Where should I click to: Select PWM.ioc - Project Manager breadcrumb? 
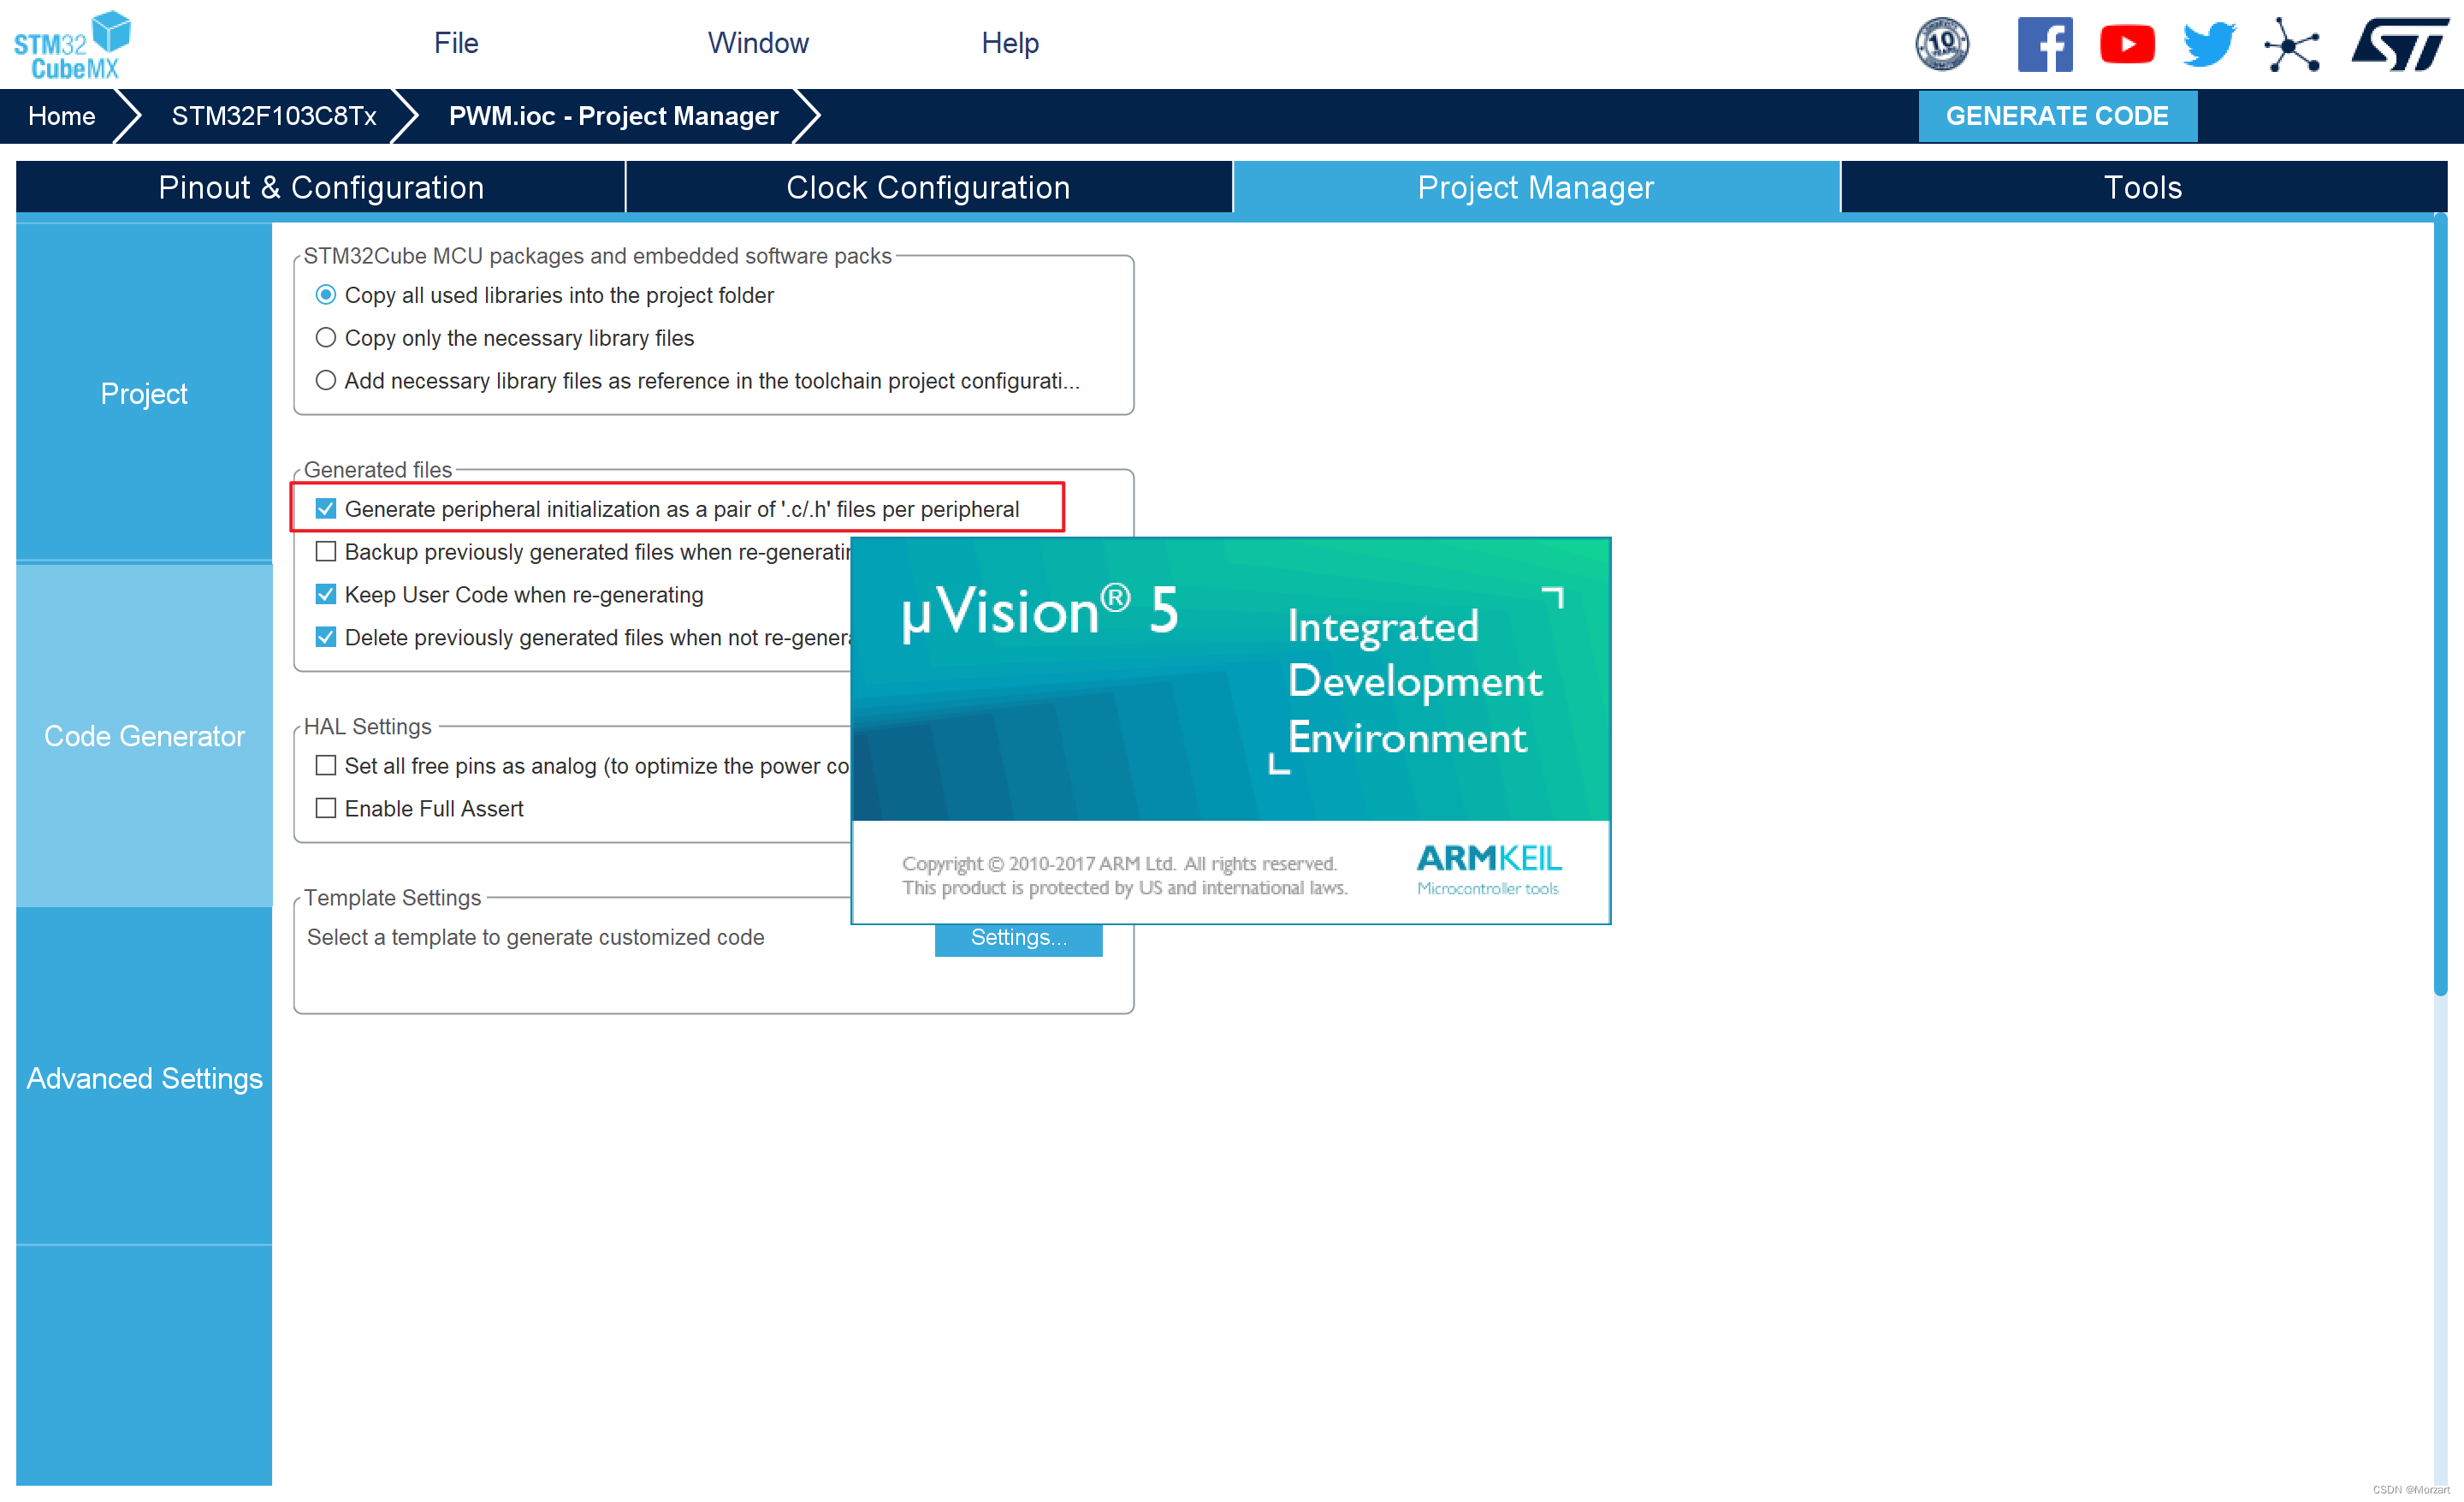coord(613,116)
